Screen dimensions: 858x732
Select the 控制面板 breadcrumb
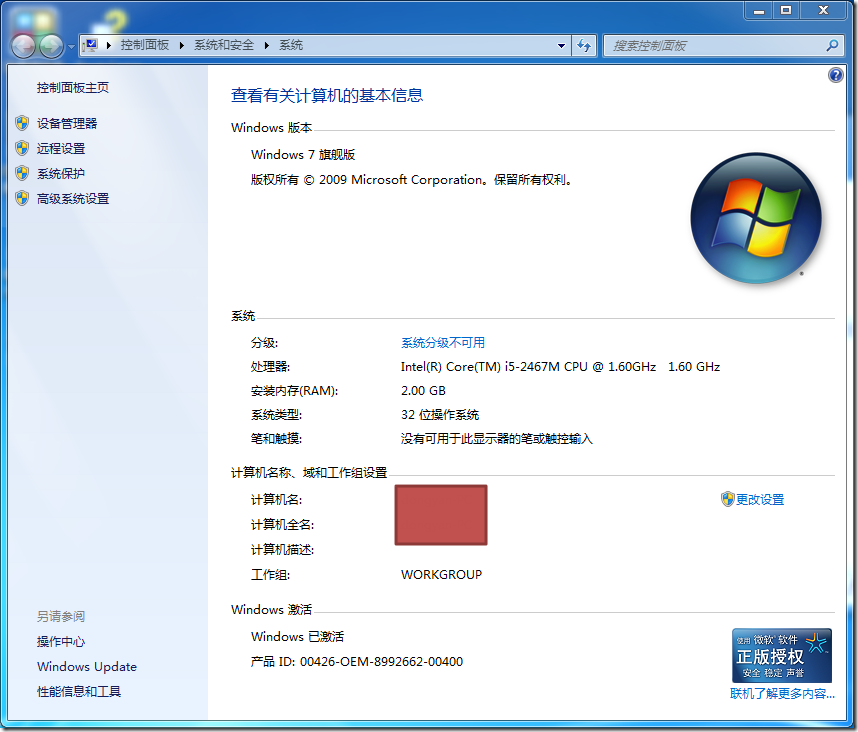pyautogui.click(x=144, y=45)
